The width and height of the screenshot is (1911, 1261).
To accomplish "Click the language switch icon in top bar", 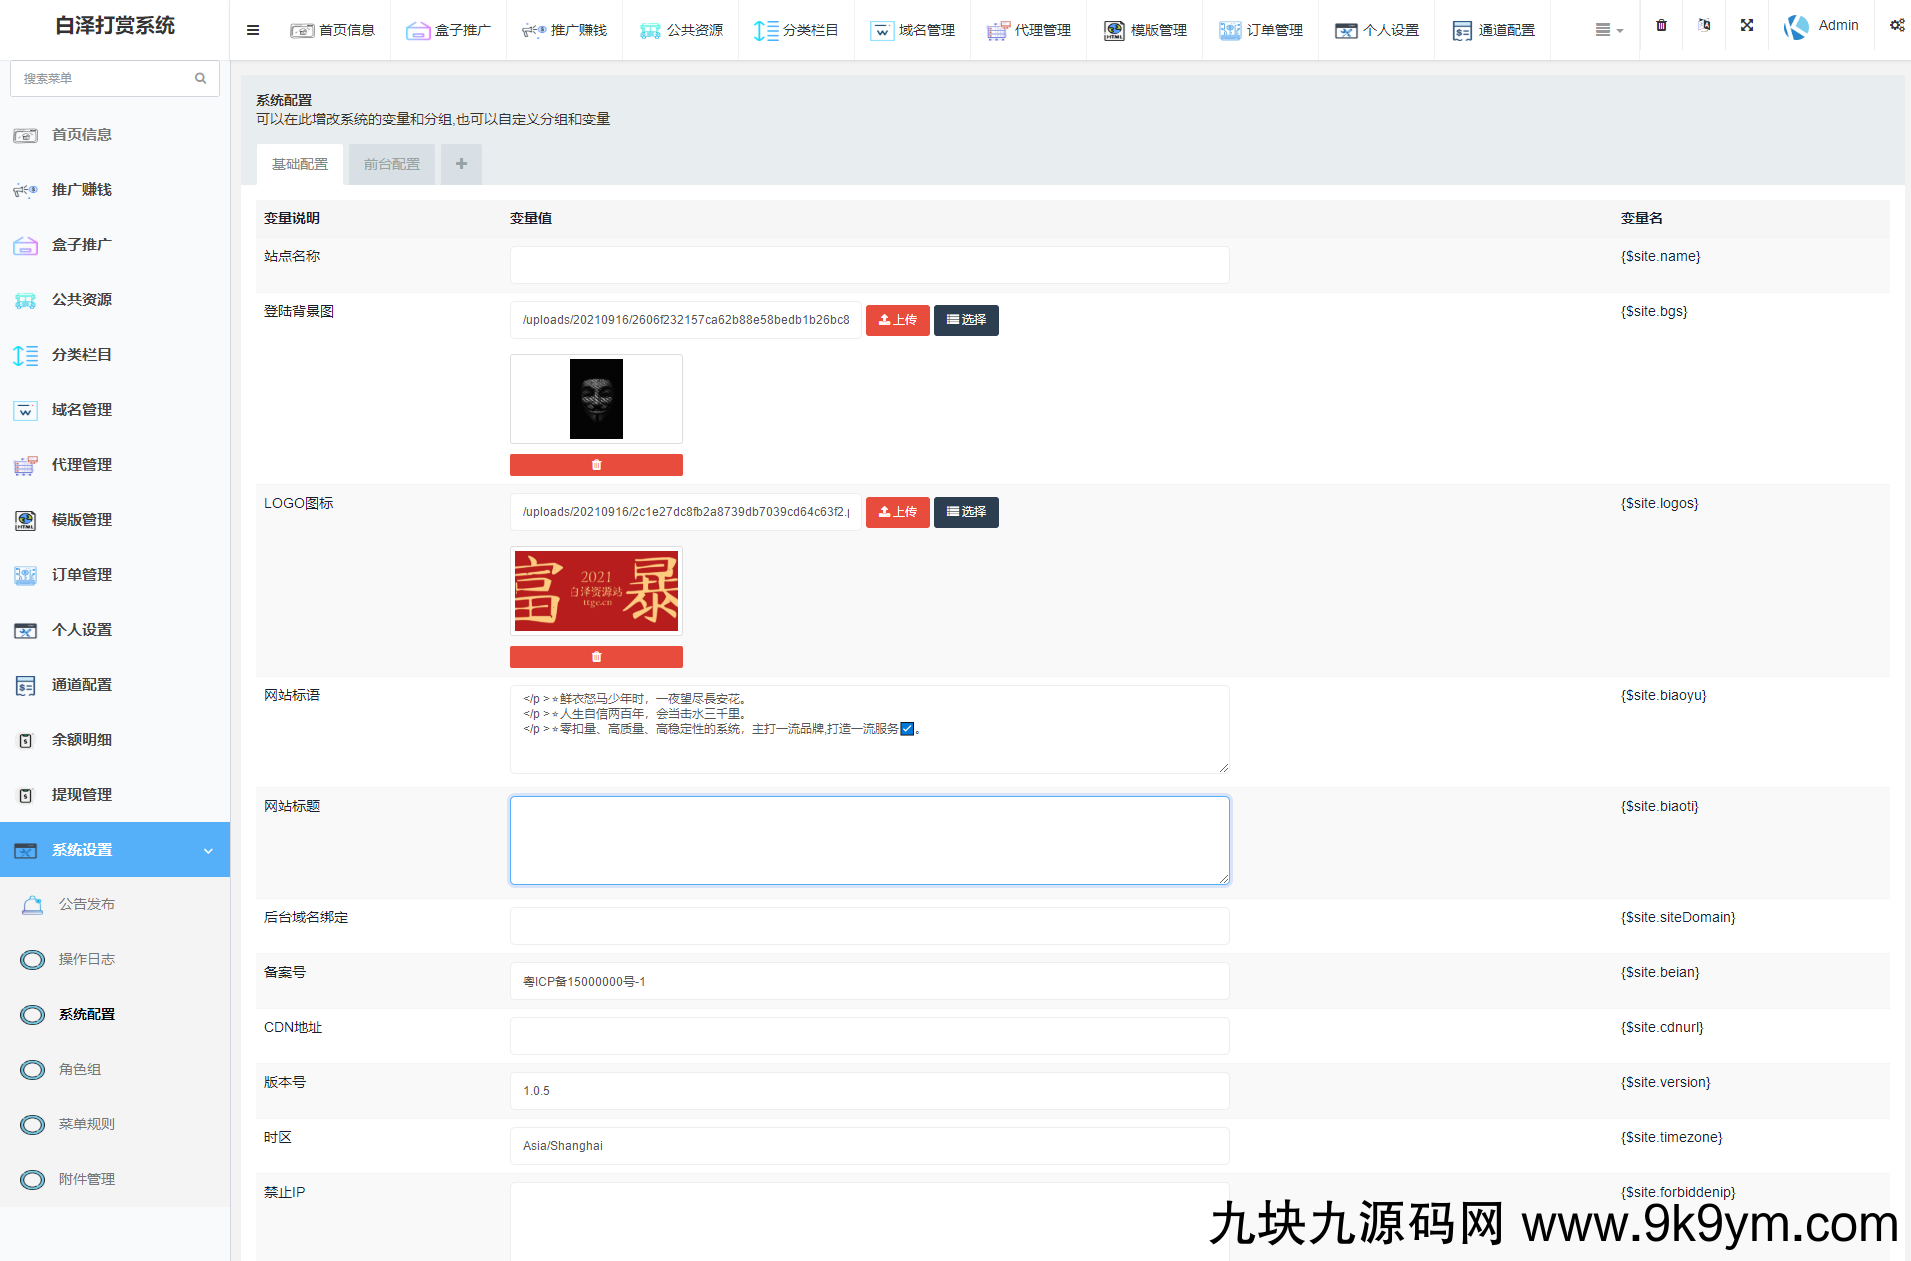I will click(1704, 26).
